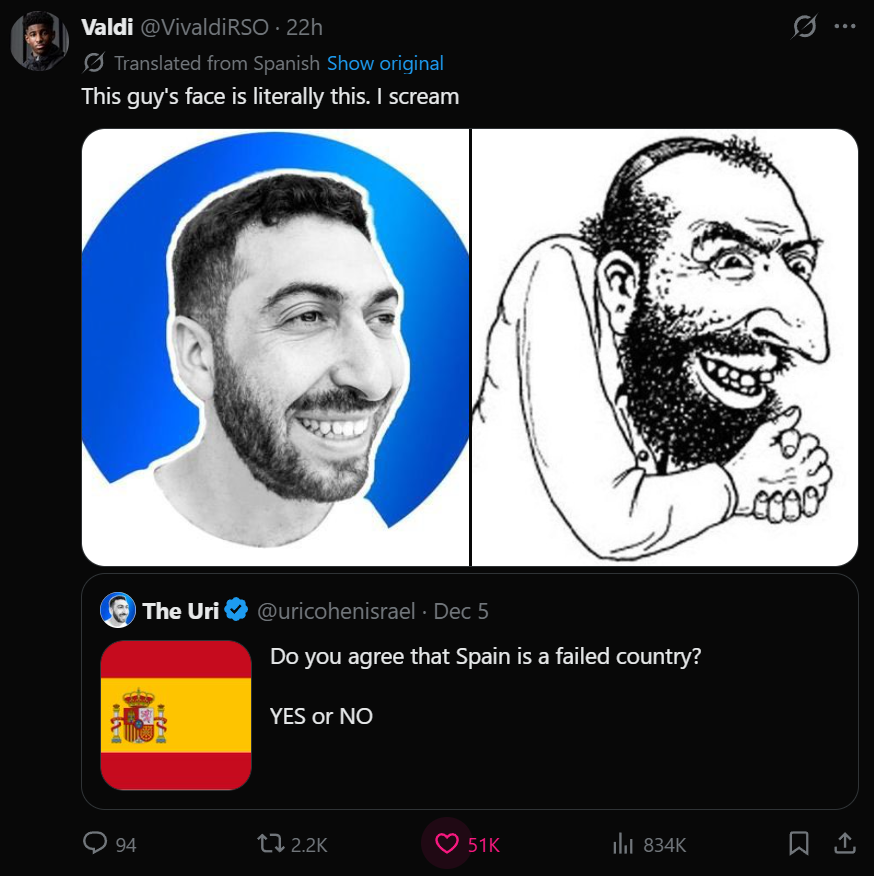Viewport: 874px width, 876px height.
Task: Open the Spain flag image in quoted post
Action: [x=176, y=715]
